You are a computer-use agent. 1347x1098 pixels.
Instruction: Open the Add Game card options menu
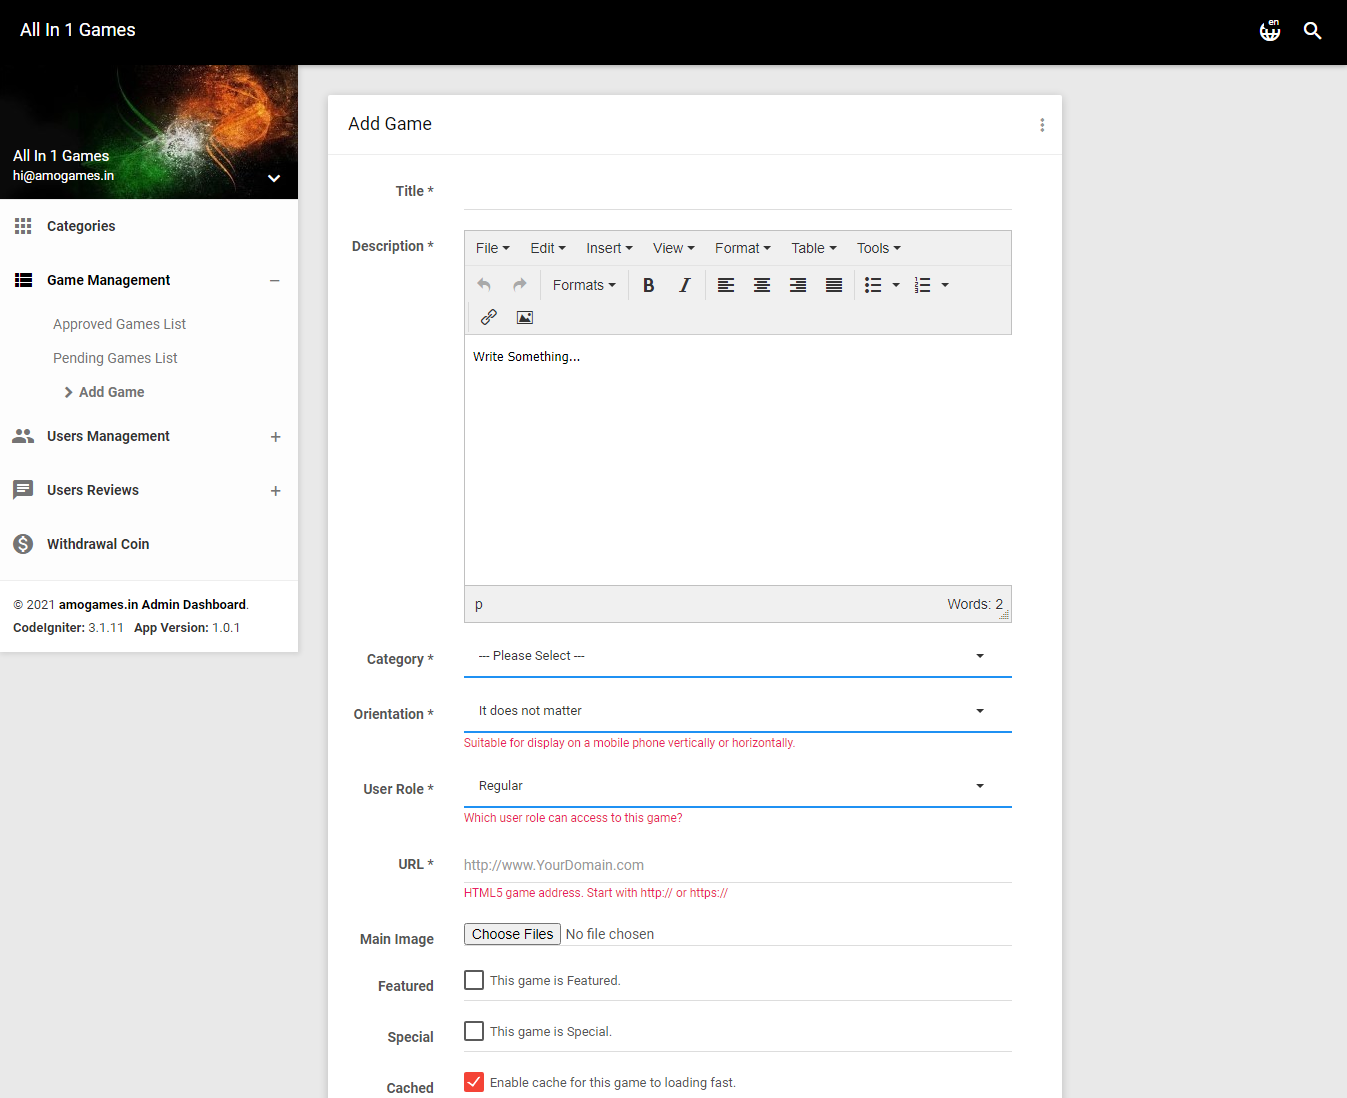(1042, 125)
